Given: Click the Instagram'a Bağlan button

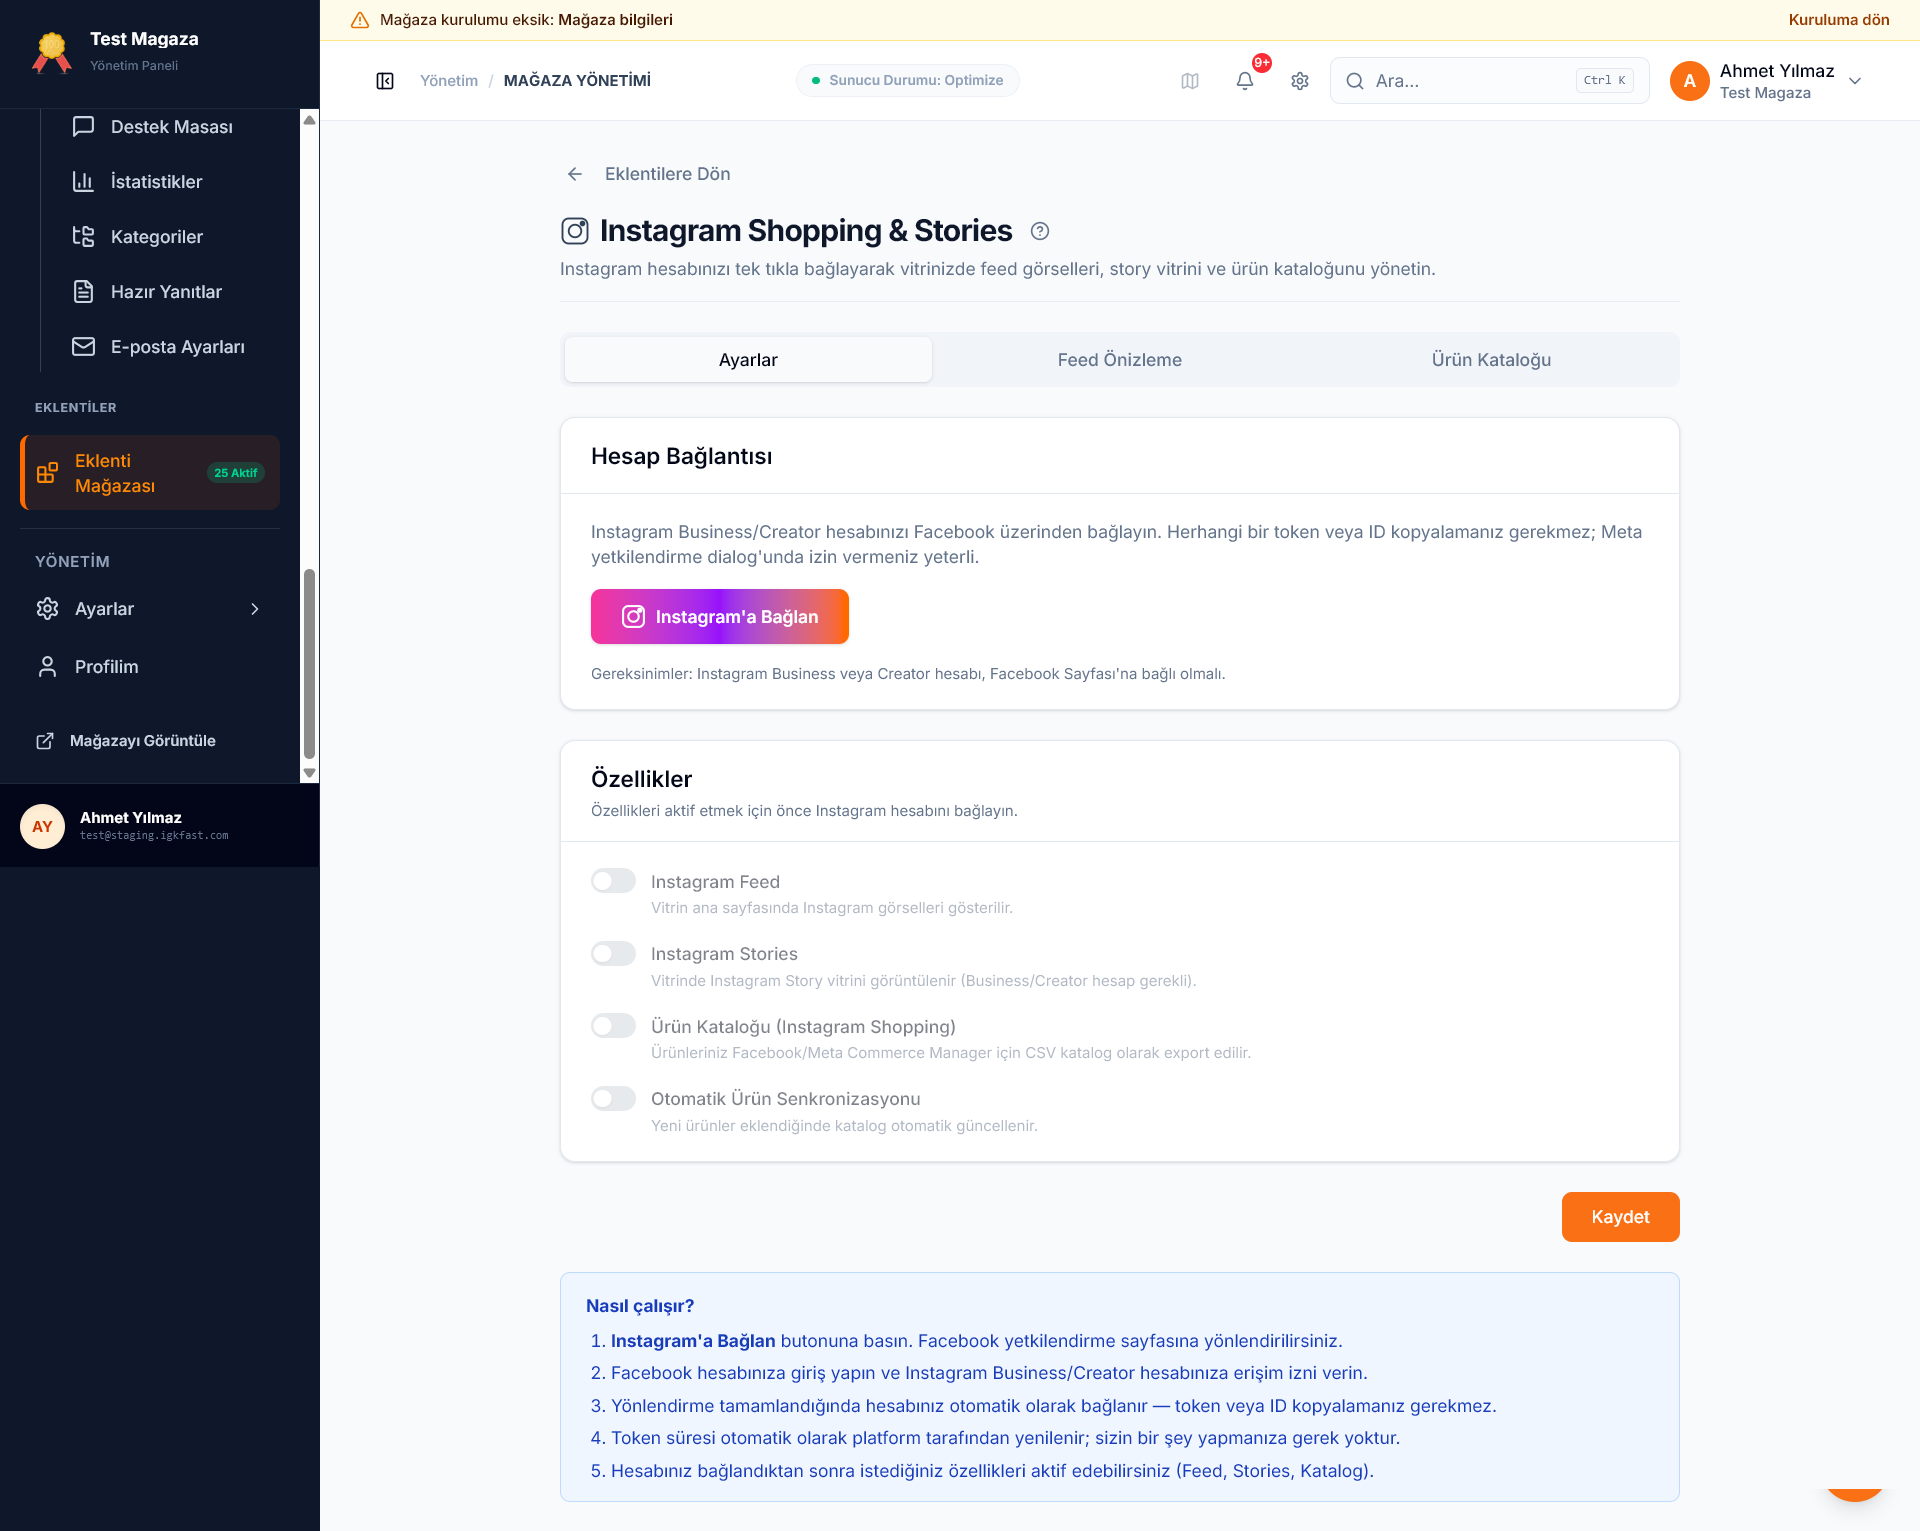Looking at the screenshot, I should 720,617.
